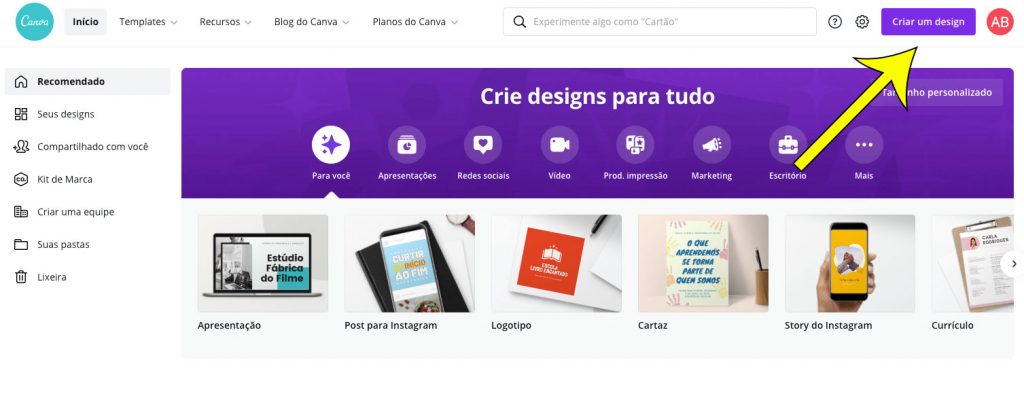Select the Redes sociais heart icon

click(x=483, y=145)
